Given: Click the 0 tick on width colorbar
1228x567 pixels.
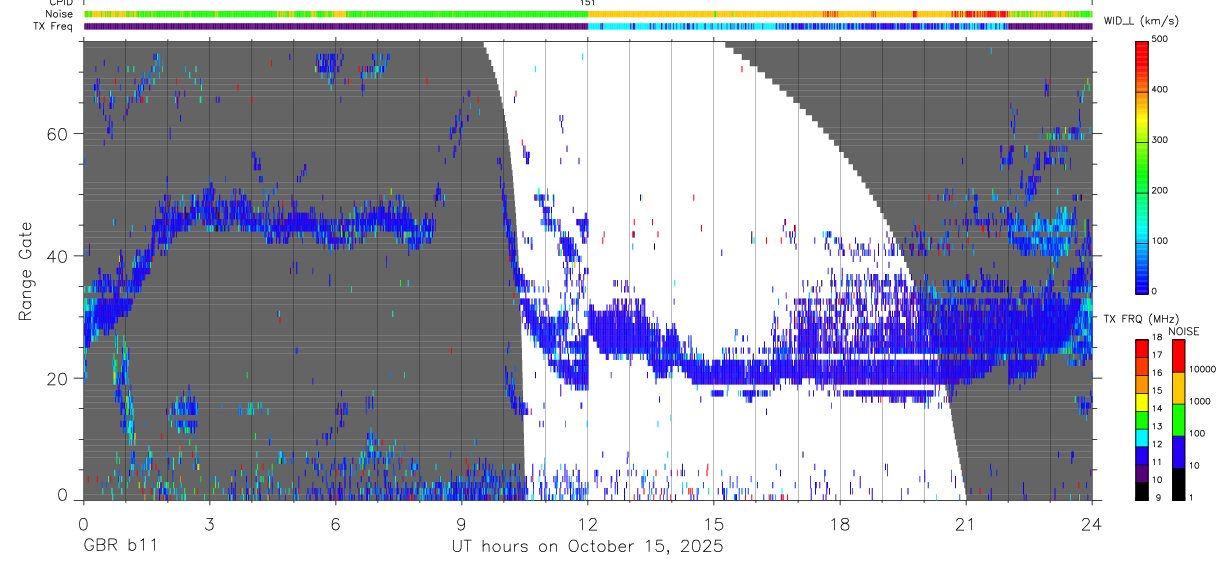Looking at the screenshot, I should pos(1155,291).
